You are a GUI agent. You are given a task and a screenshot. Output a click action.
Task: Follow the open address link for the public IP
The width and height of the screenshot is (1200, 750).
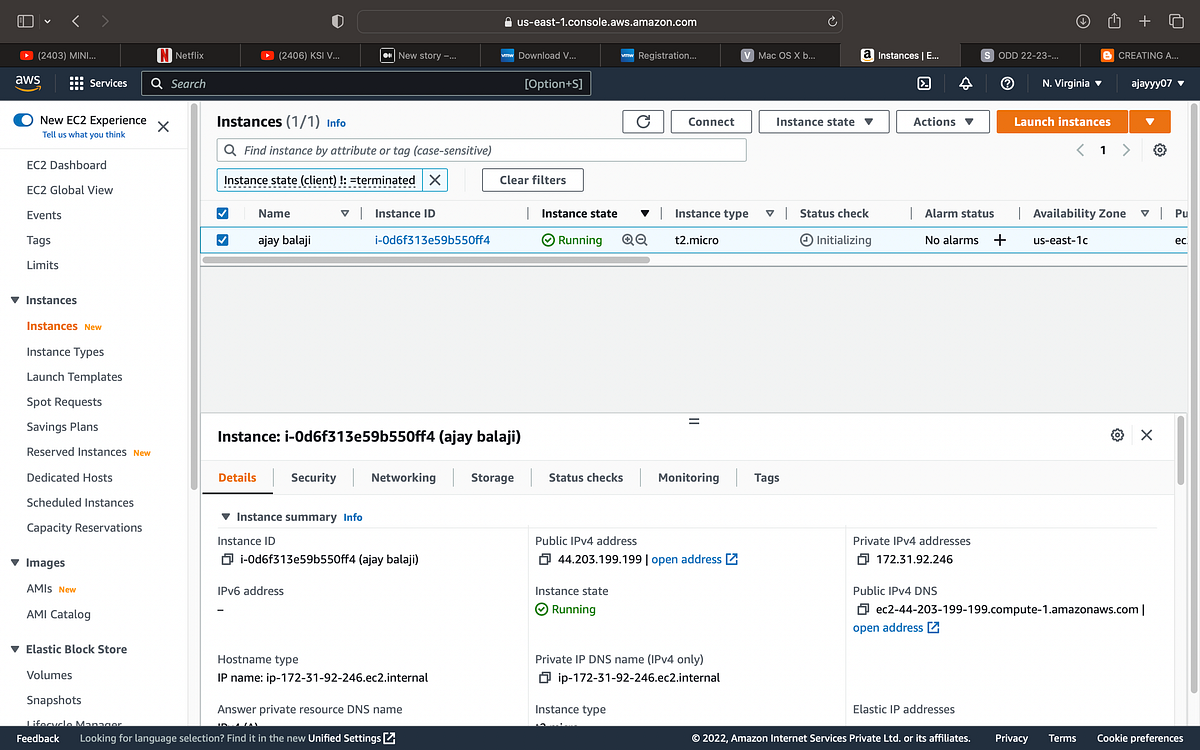pos(688,559)
